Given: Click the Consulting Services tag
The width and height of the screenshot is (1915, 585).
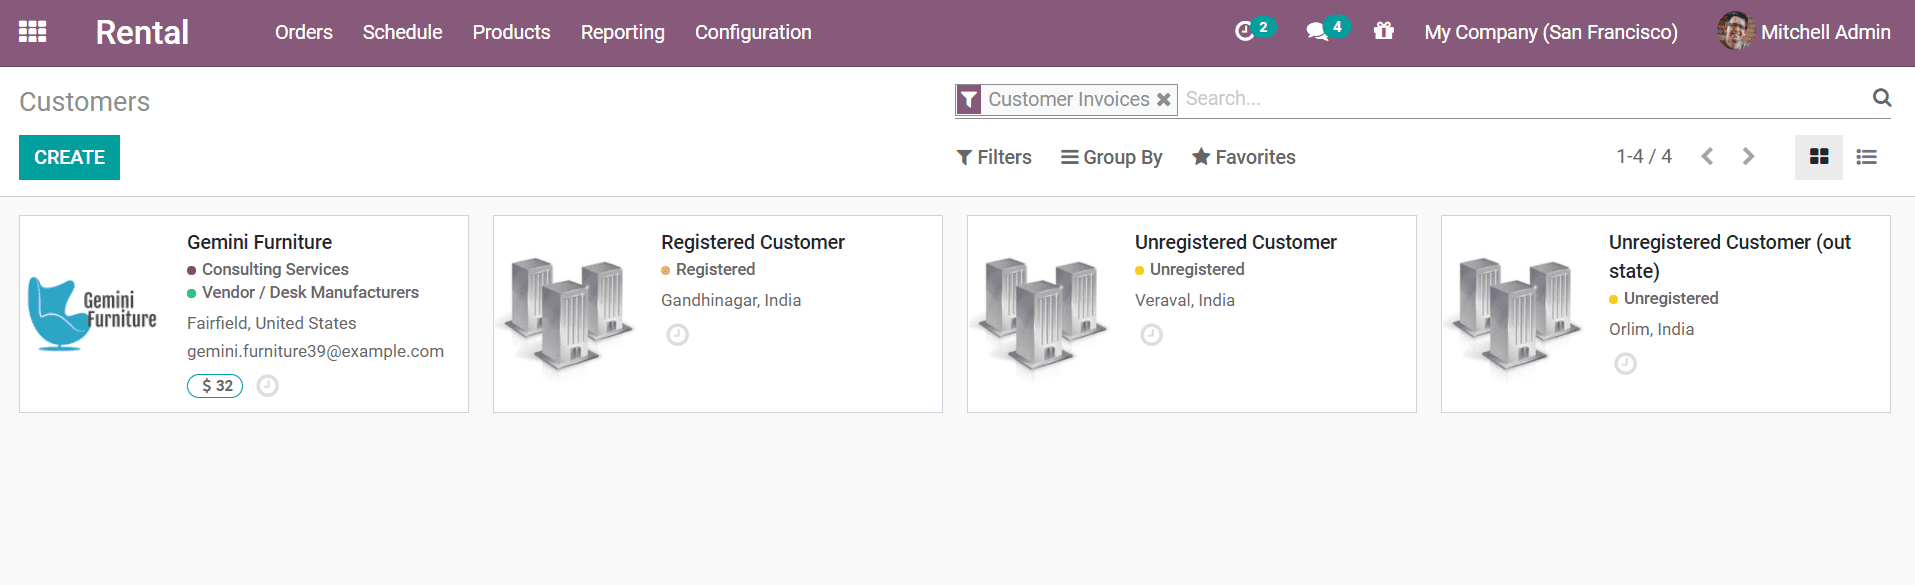Looking at the screenshot, I should (268, 270).
